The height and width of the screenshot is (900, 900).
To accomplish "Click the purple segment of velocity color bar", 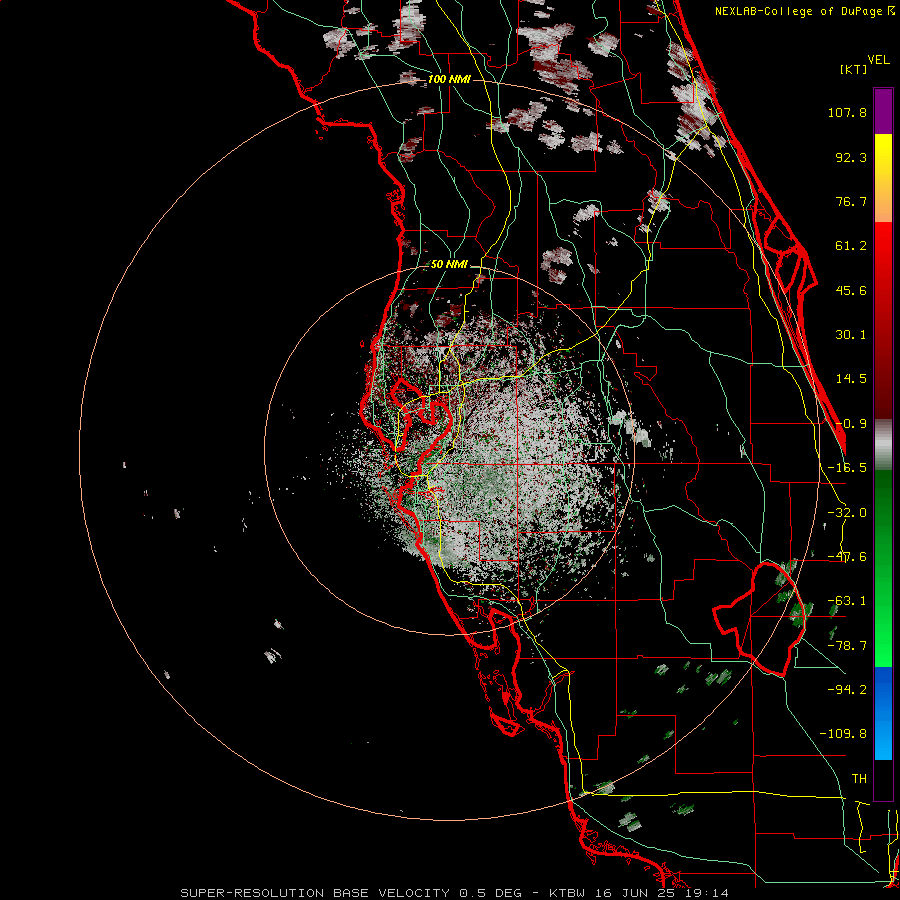I will (883, 111).
